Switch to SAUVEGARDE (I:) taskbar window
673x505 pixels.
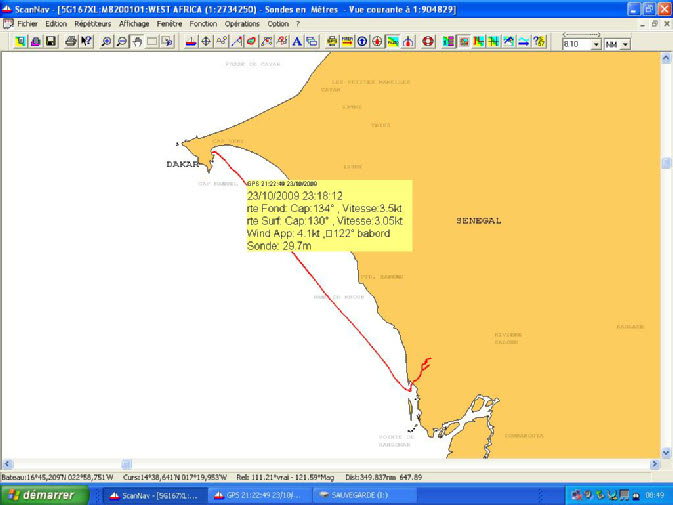[356, 495]
